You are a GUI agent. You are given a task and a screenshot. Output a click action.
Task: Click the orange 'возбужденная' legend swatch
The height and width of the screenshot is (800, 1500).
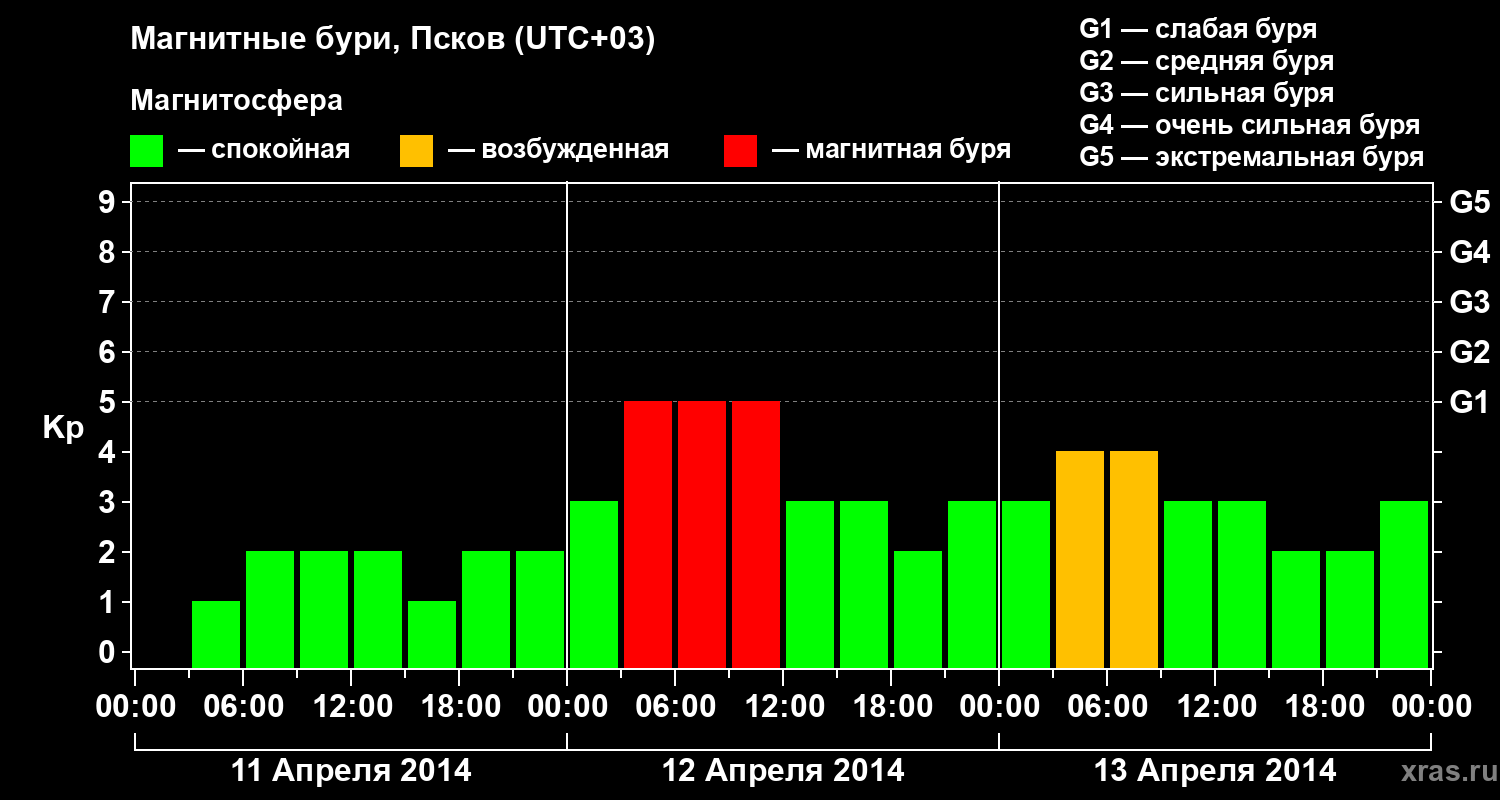coord(416,151)
